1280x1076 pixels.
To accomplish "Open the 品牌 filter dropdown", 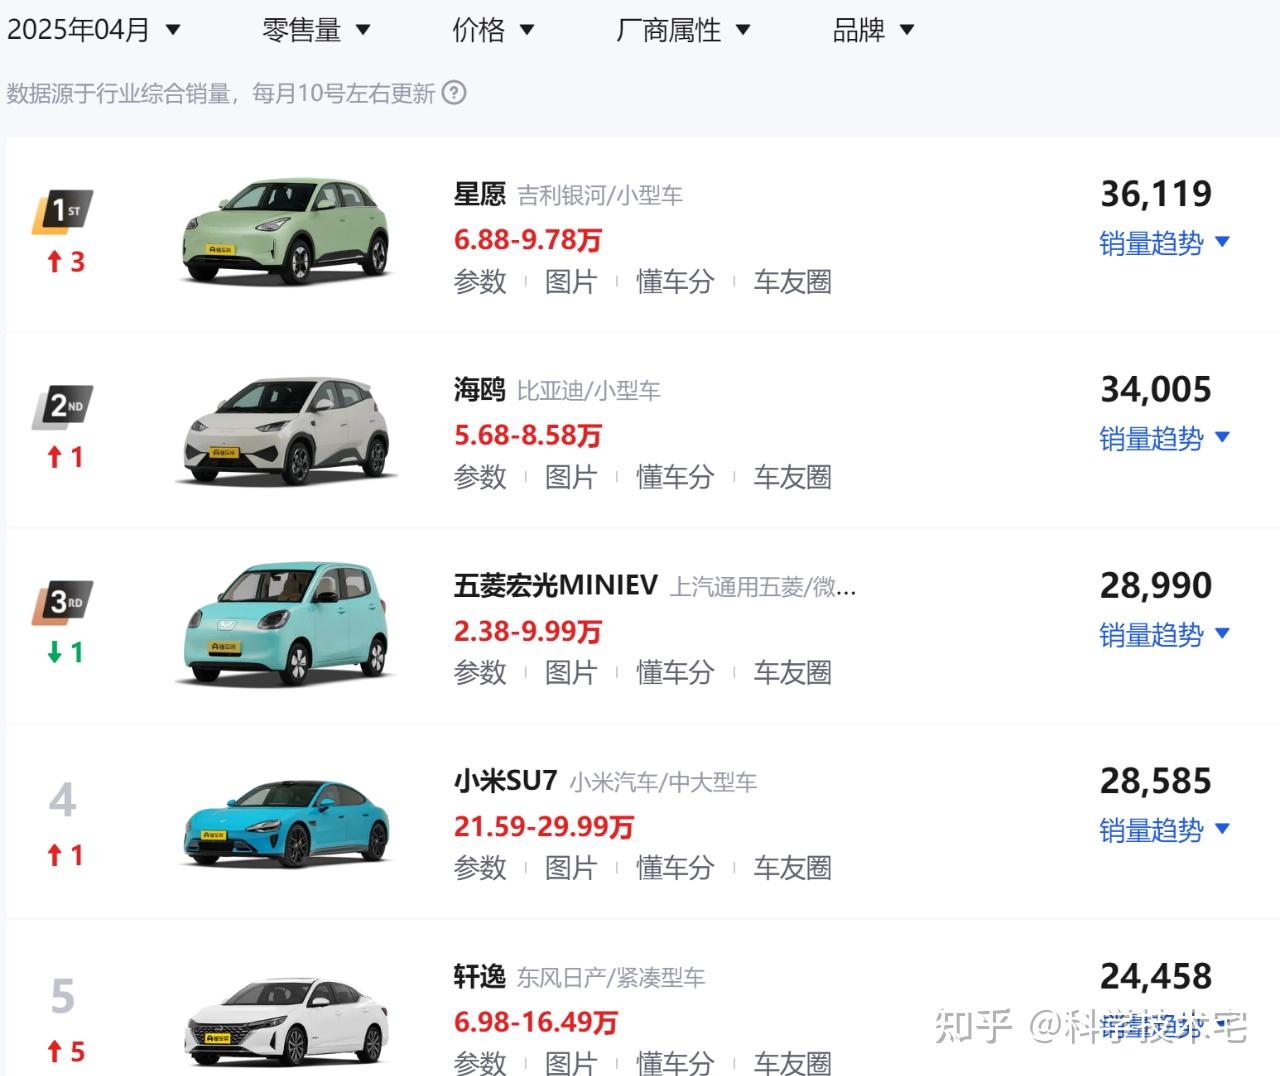I will pyautogui.click(x=872, y=30).
